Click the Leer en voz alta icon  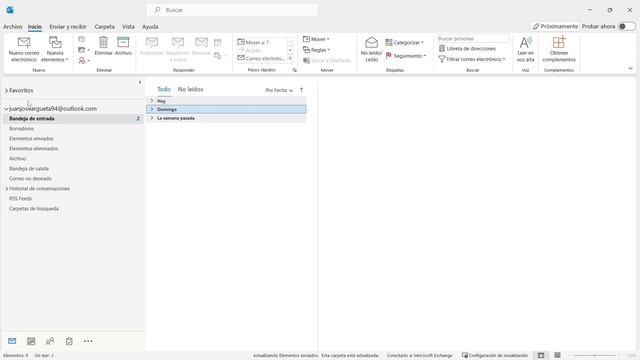(525, 42)
